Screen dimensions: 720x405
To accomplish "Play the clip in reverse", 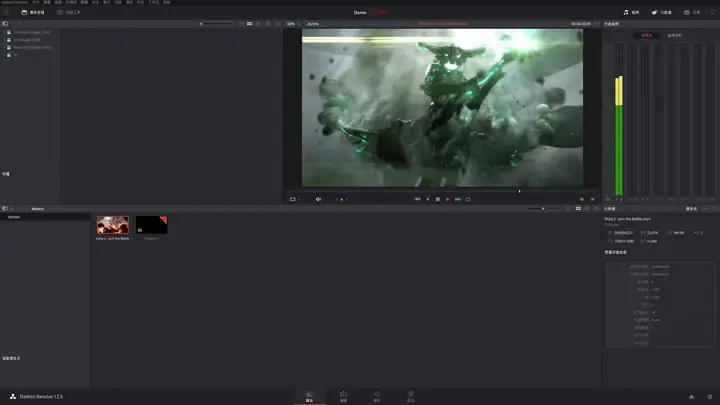I will [428, 199].
